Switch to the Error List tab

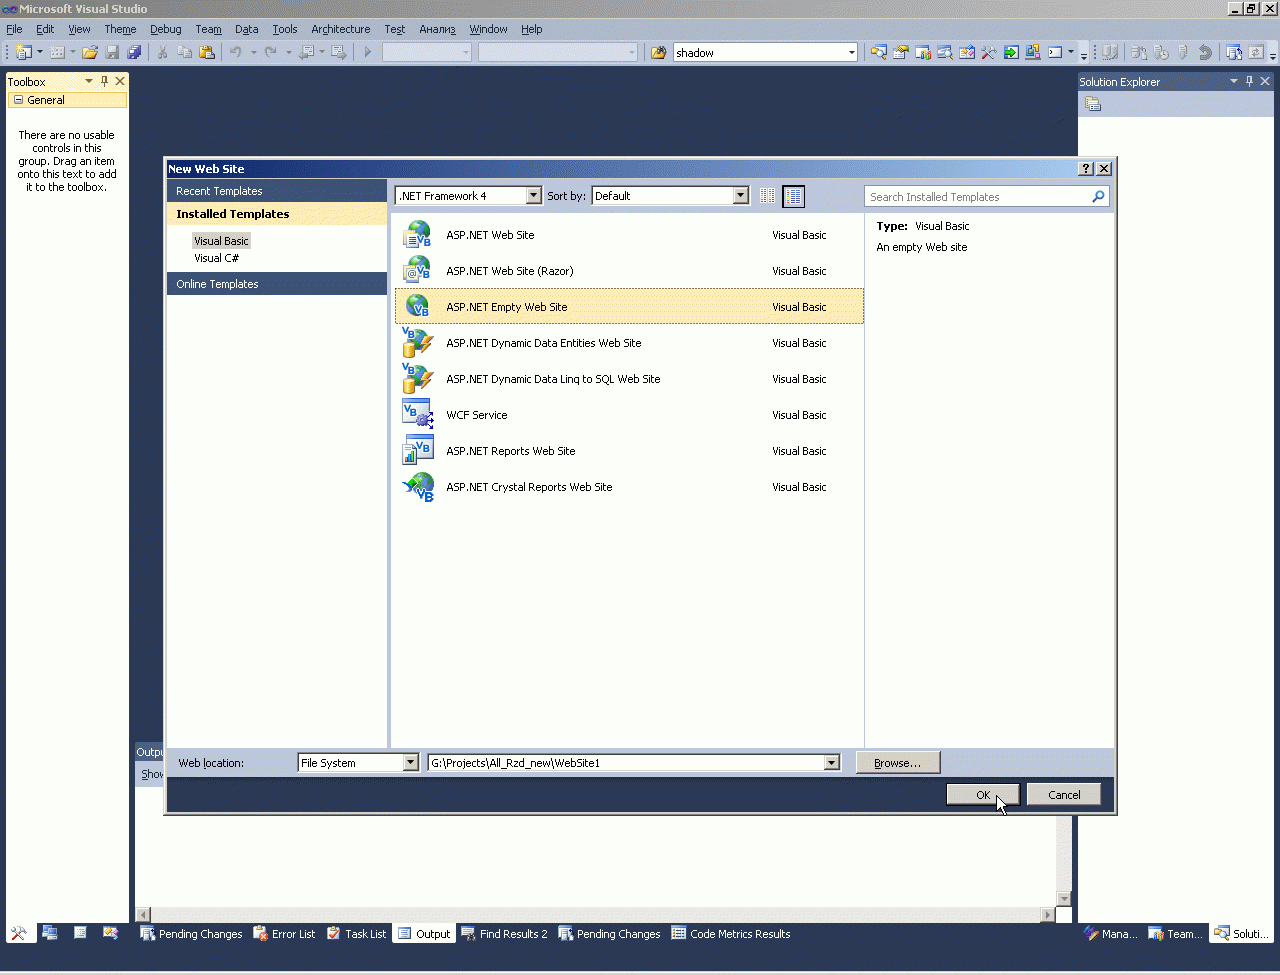(284, 934)
